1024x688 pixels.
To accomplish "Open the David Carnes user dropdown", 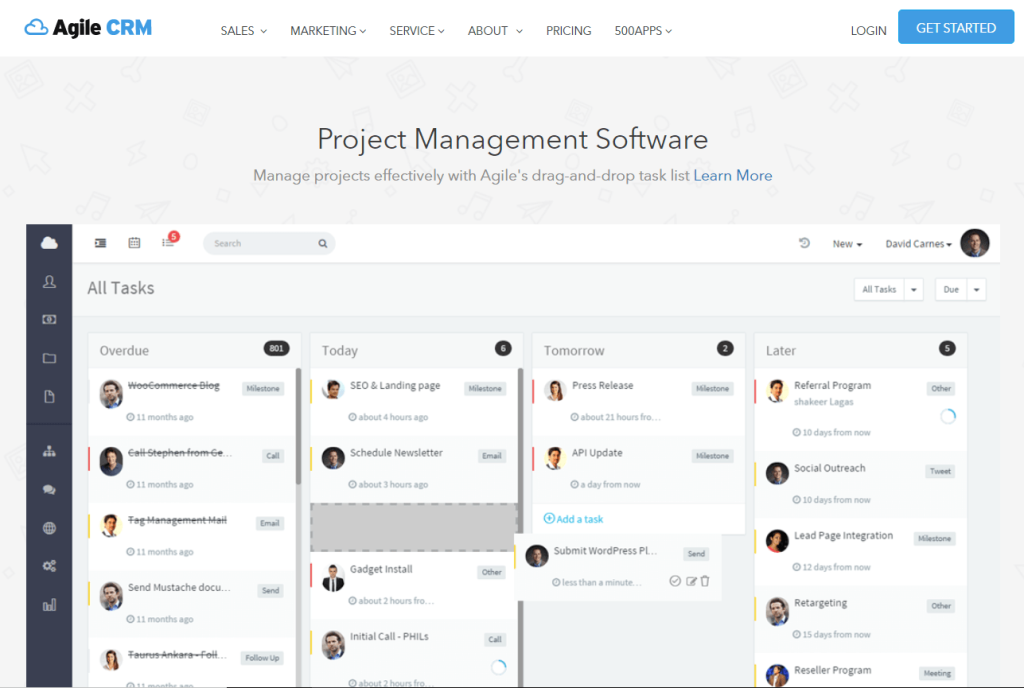I will point(918,243).
